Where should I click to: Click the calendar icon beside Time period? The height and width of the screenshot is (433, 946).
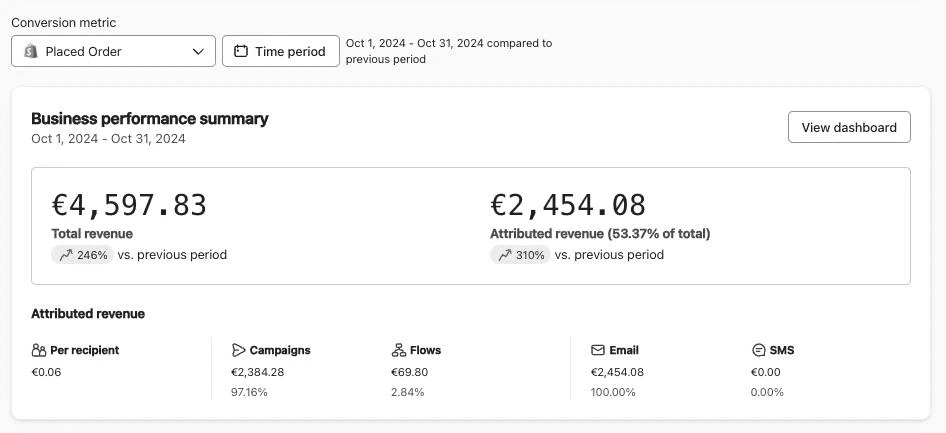point(241,51)
